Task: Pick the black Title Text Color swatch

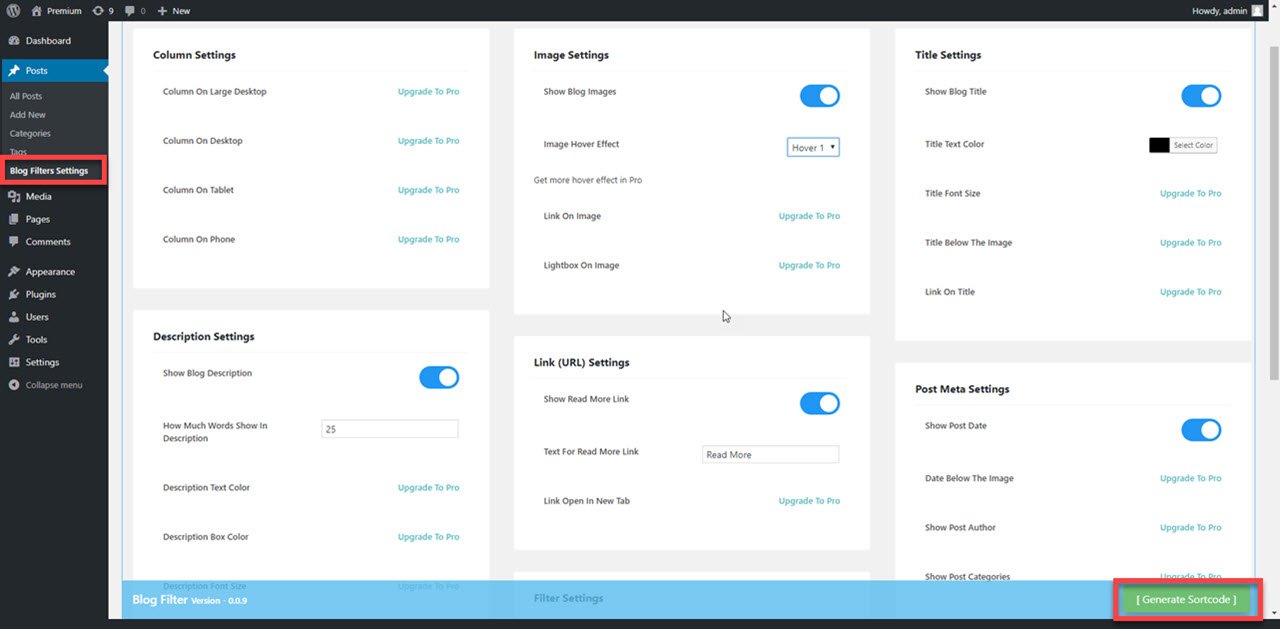Action: point(1159,145)
